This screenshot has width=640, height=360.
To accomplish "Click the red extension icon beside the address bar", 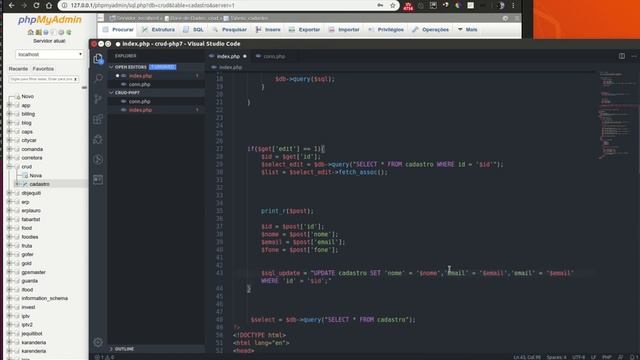I will (x=408, y=6).
